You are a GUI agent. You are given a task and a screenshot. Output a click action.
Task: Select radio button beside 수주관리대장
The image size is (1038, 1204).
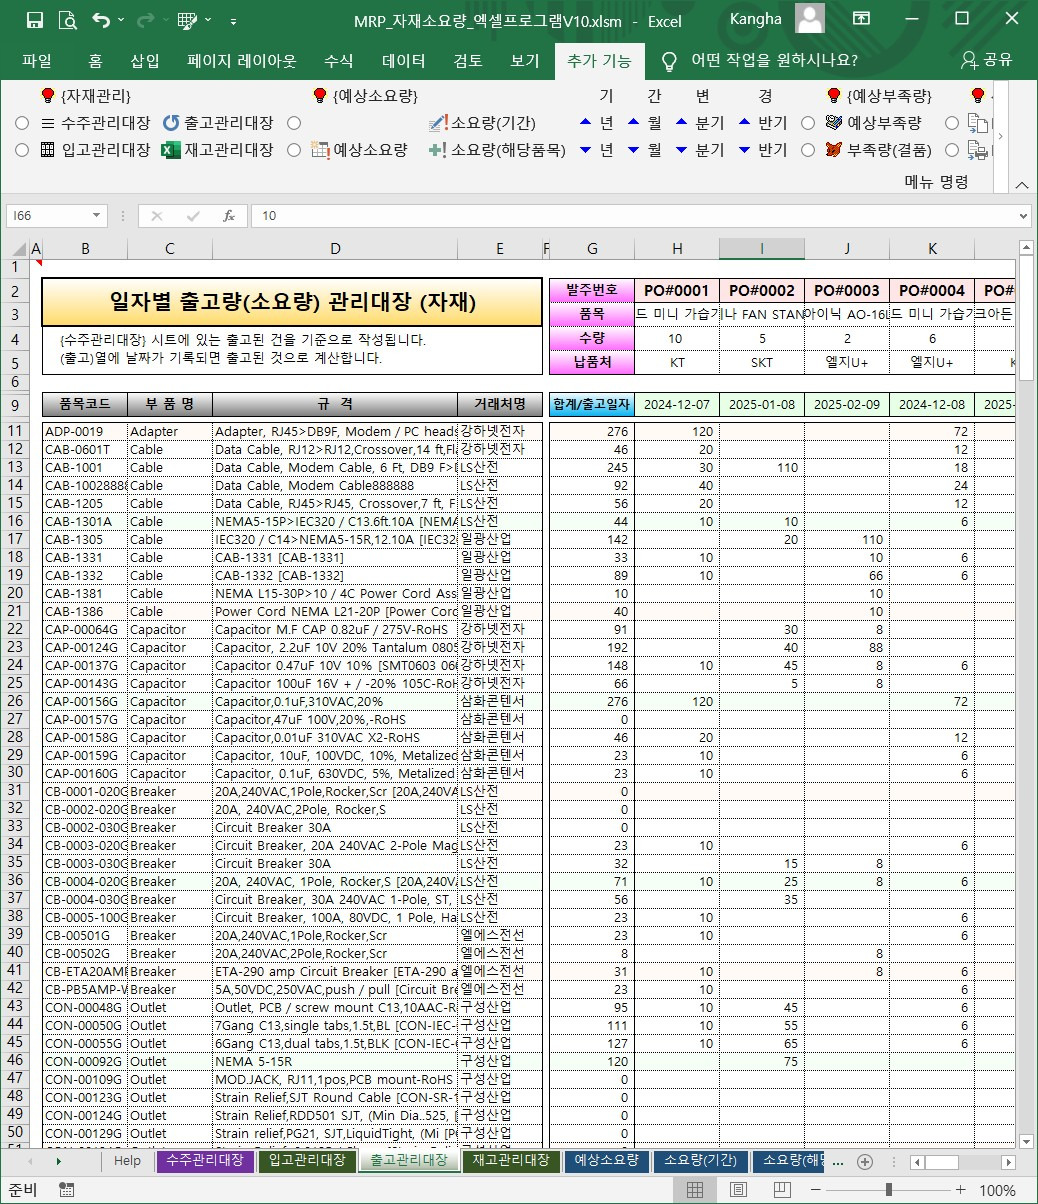coord(22,123)
